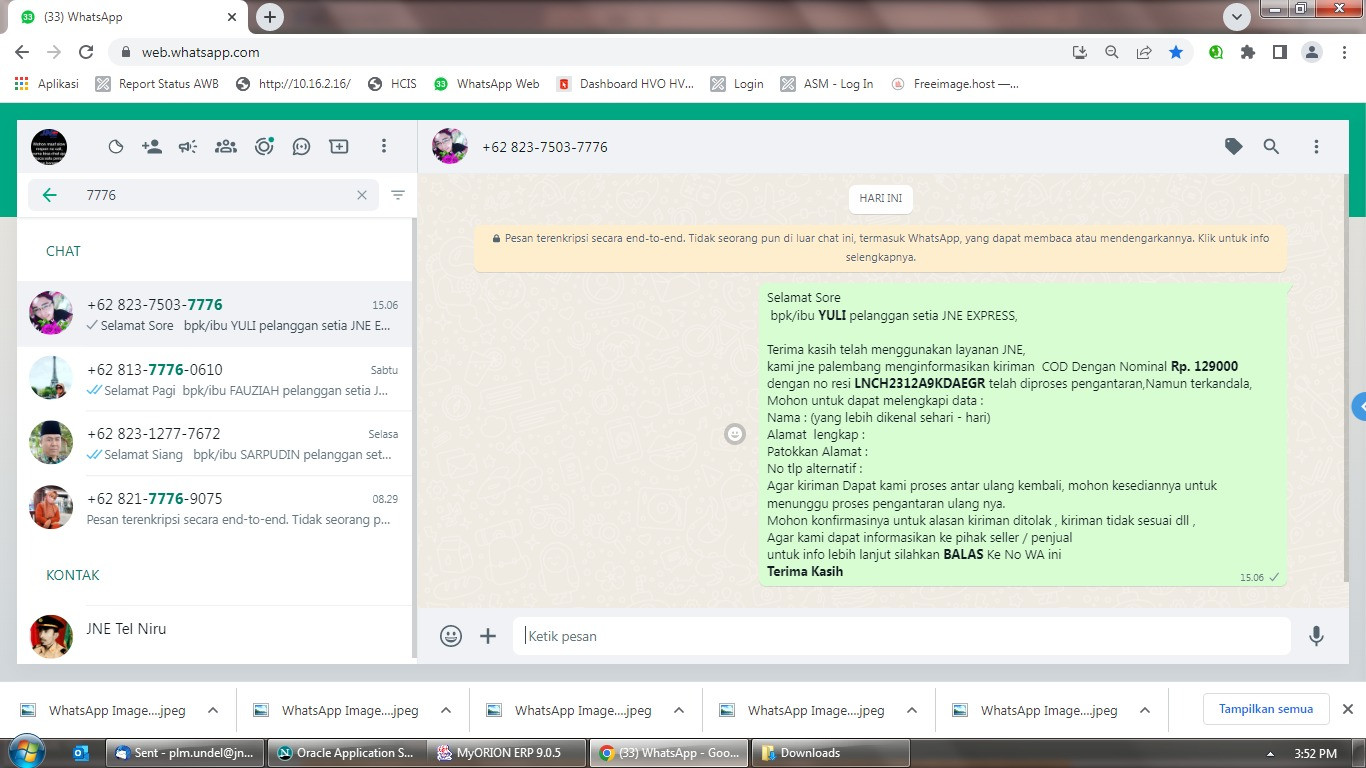Viewport: 1366px width, 768px height.
Task: Open chat +62 823-7503-7776
Action: [215, 314]
